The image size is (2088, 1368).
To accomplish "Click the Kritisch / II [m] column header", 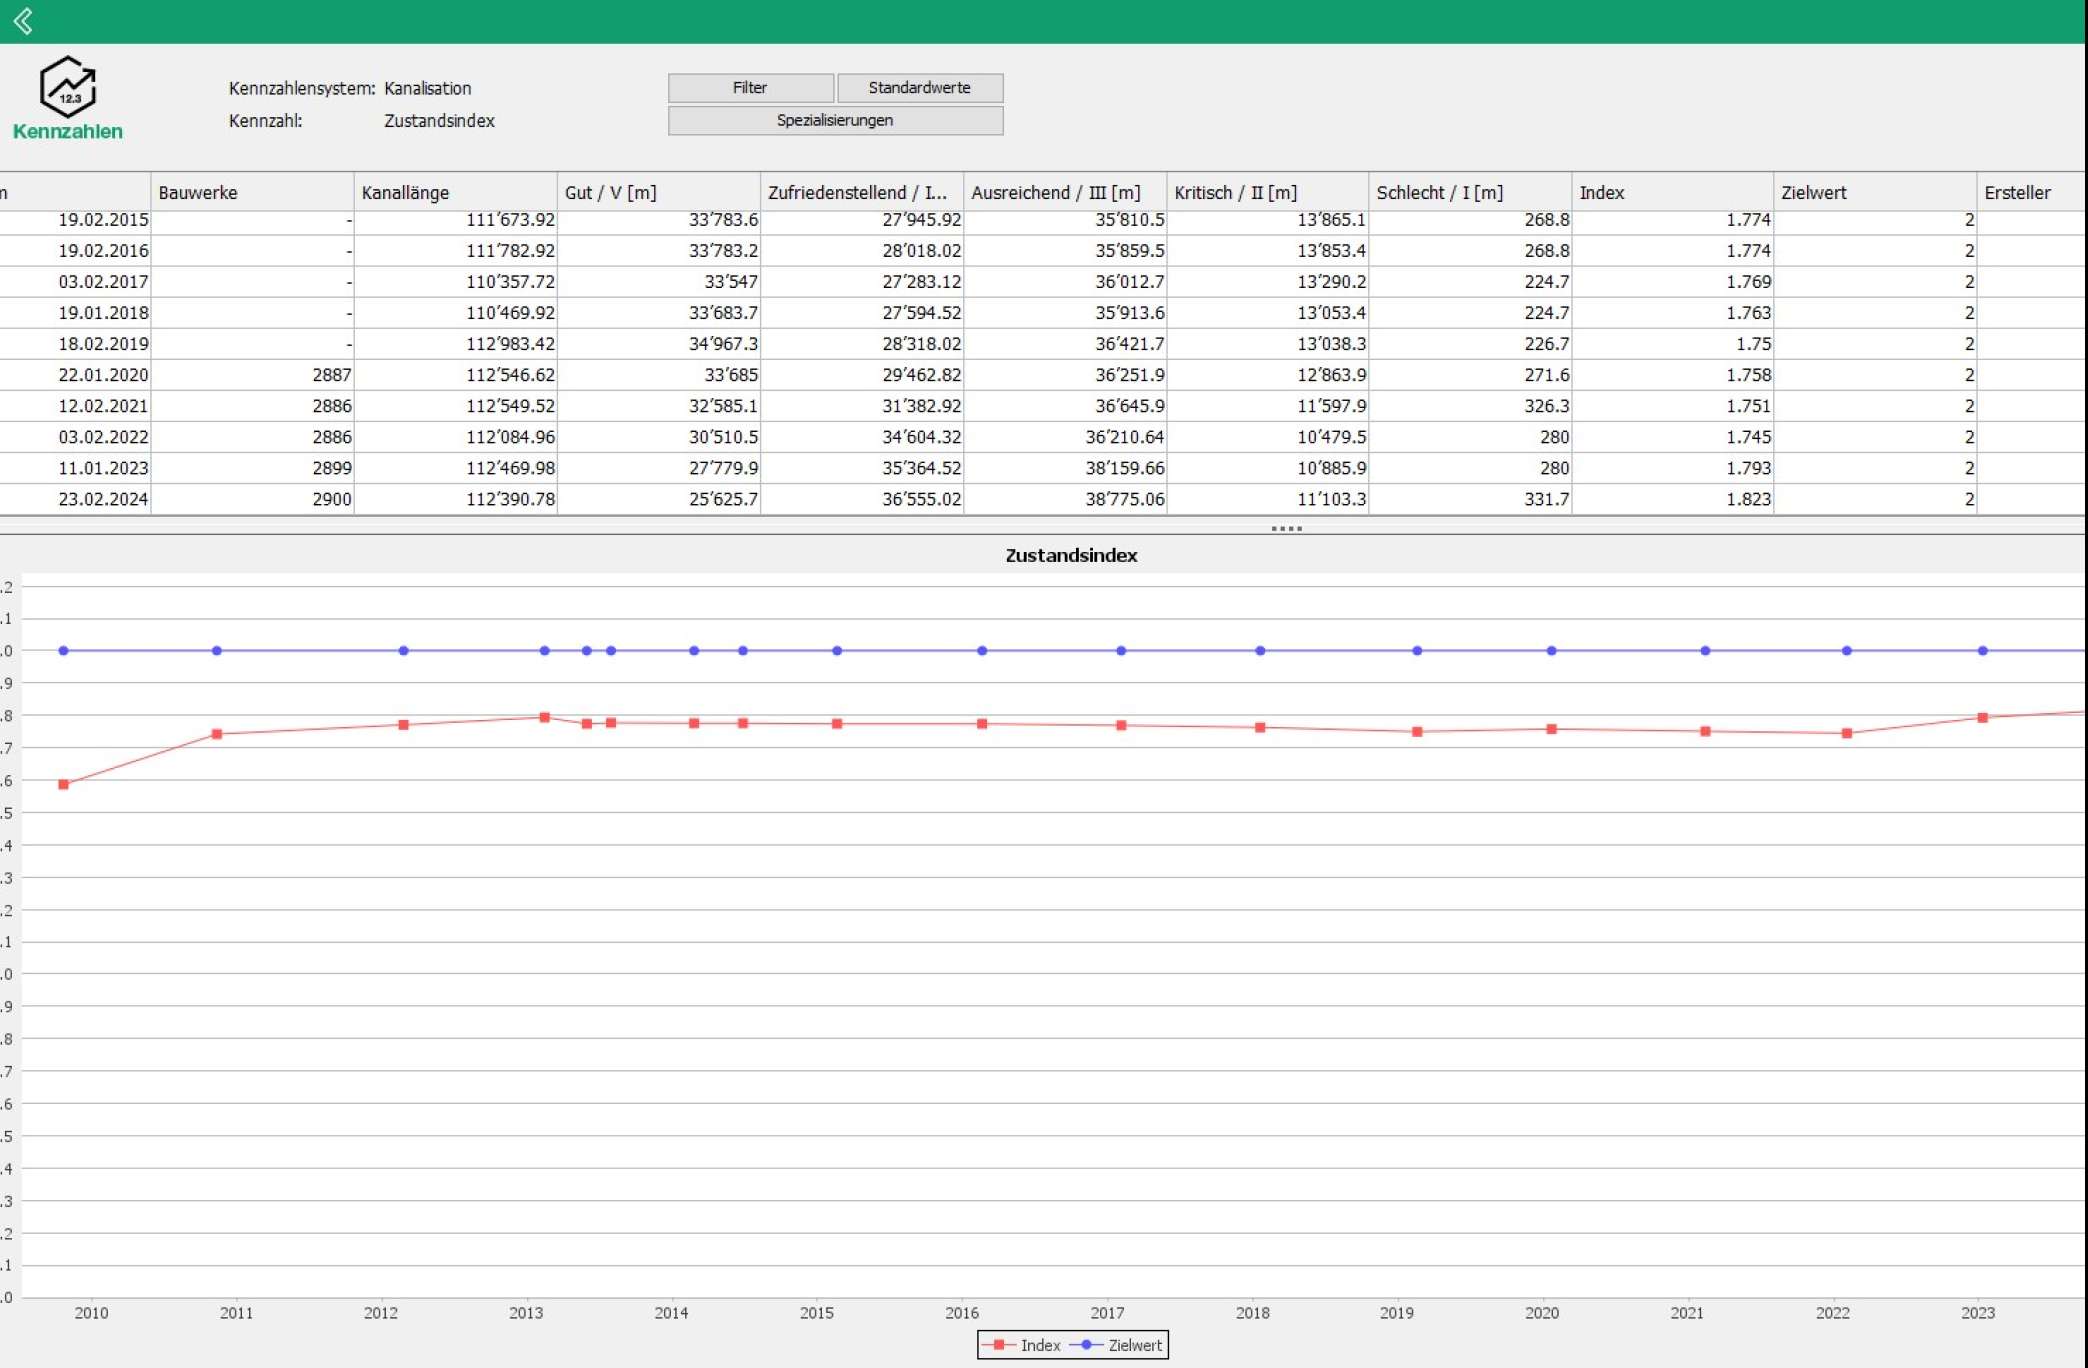I will tap(1267, 192).
